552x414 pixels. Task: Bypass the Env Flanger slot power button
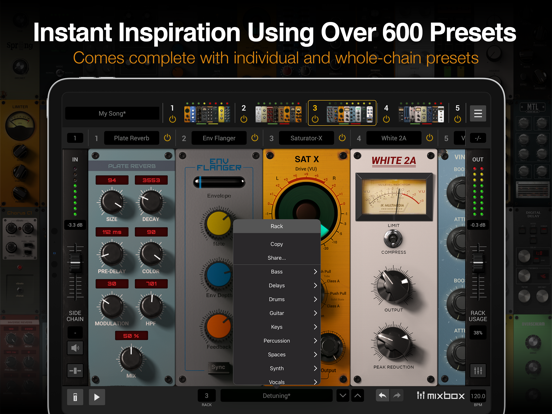tap(255, 138)
